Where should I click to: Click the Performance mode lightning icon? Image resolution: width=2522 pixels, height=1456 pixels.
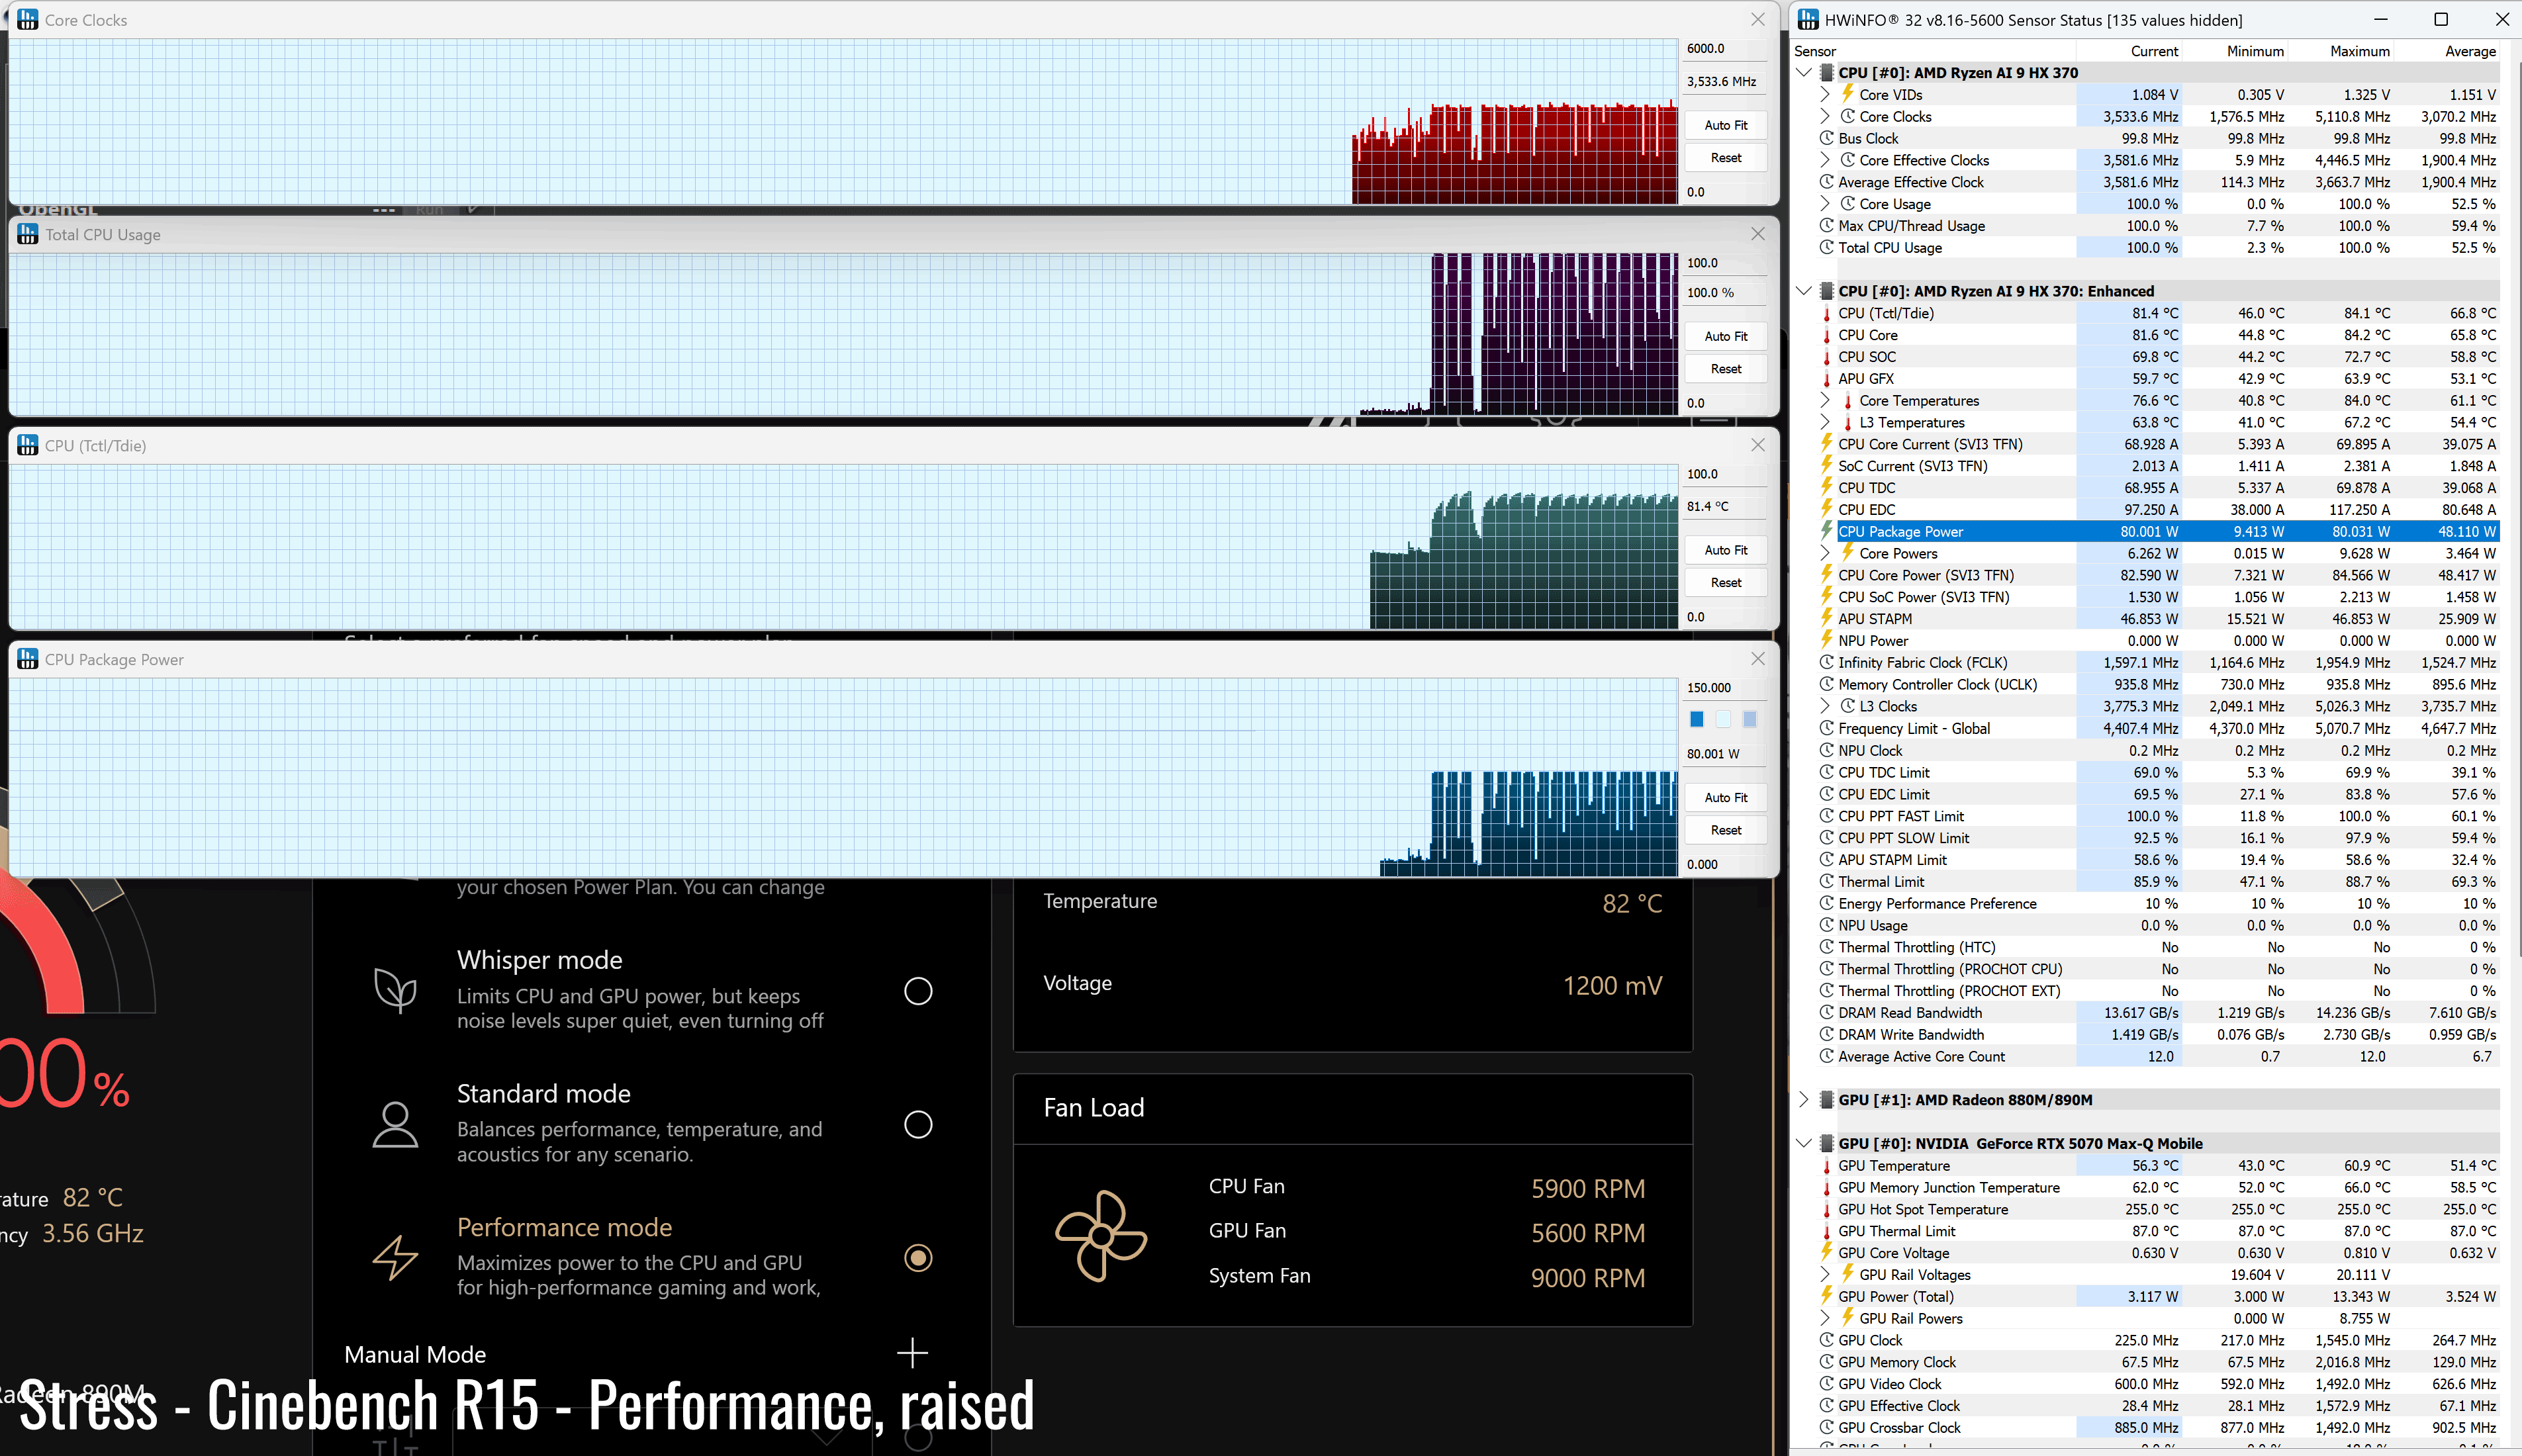tap(395, 1257)
